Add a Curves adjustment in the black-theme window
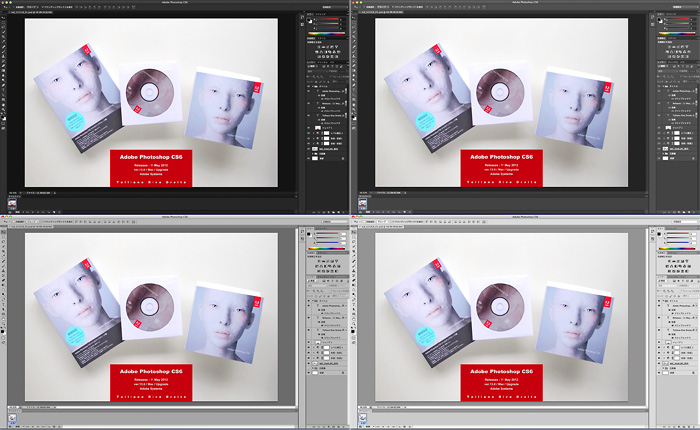700x430 pixels. tap(328, 47)
